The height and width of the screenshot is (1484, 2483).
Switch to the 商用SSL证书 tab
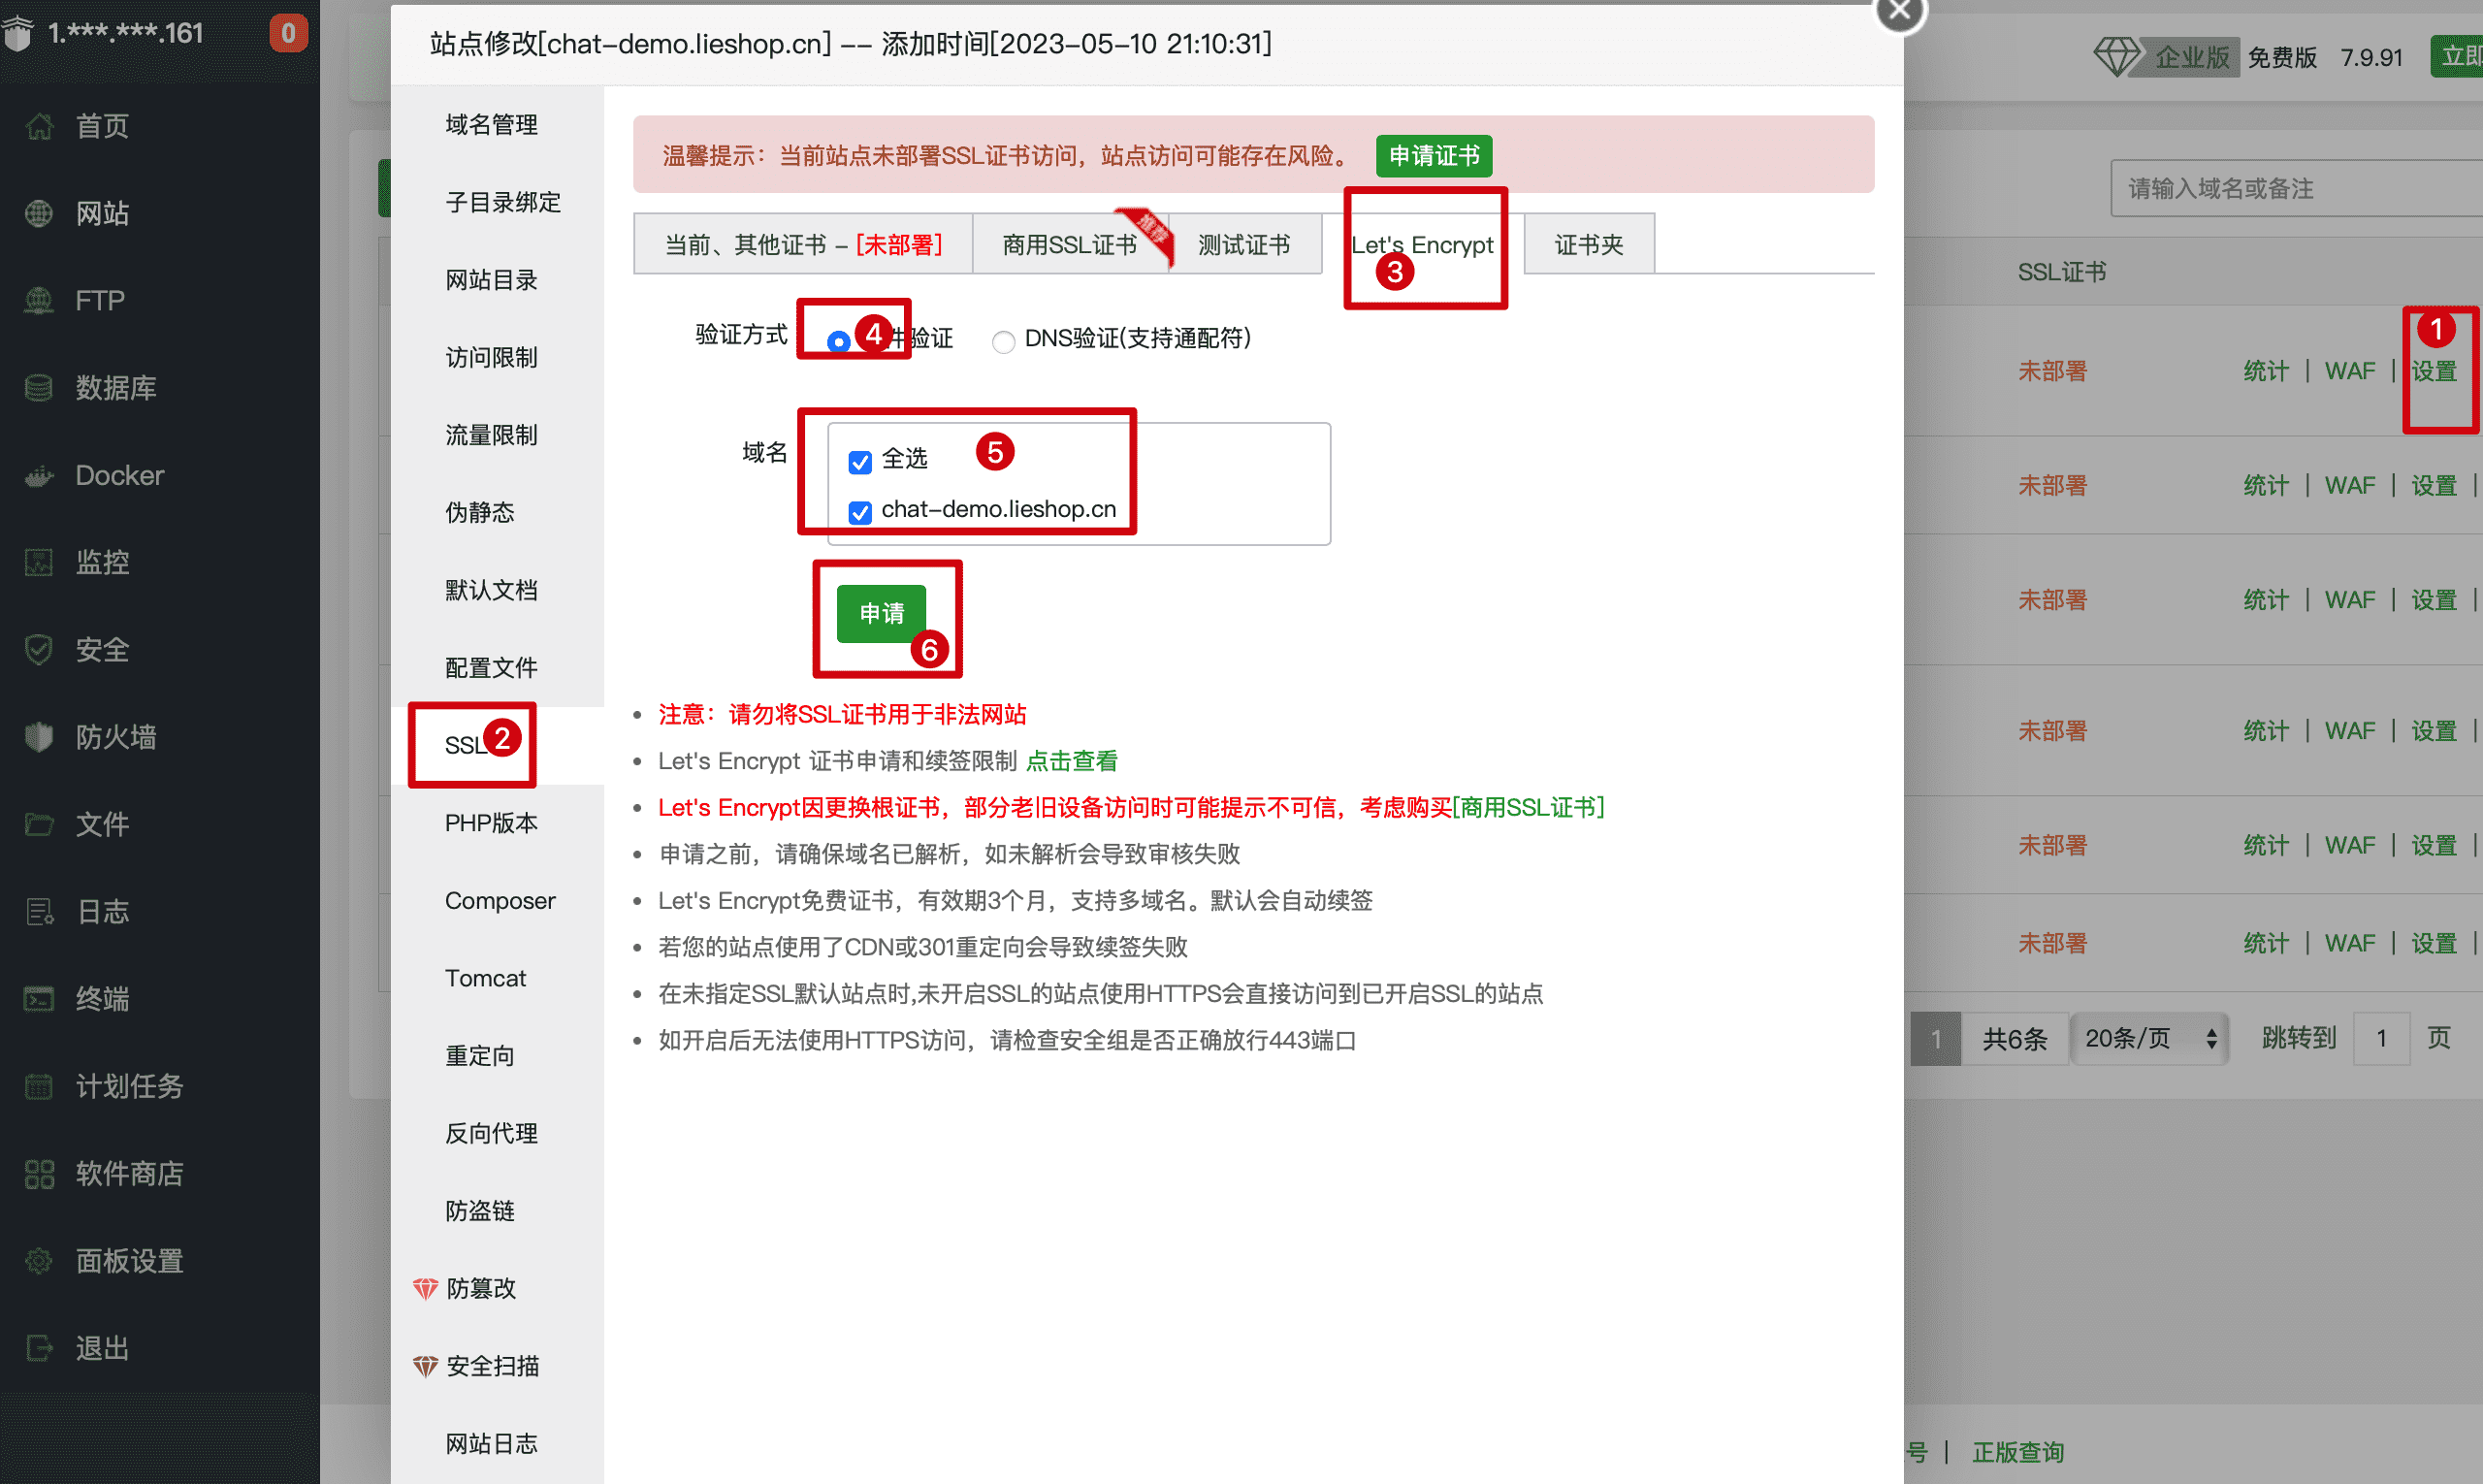point(1070,244)
